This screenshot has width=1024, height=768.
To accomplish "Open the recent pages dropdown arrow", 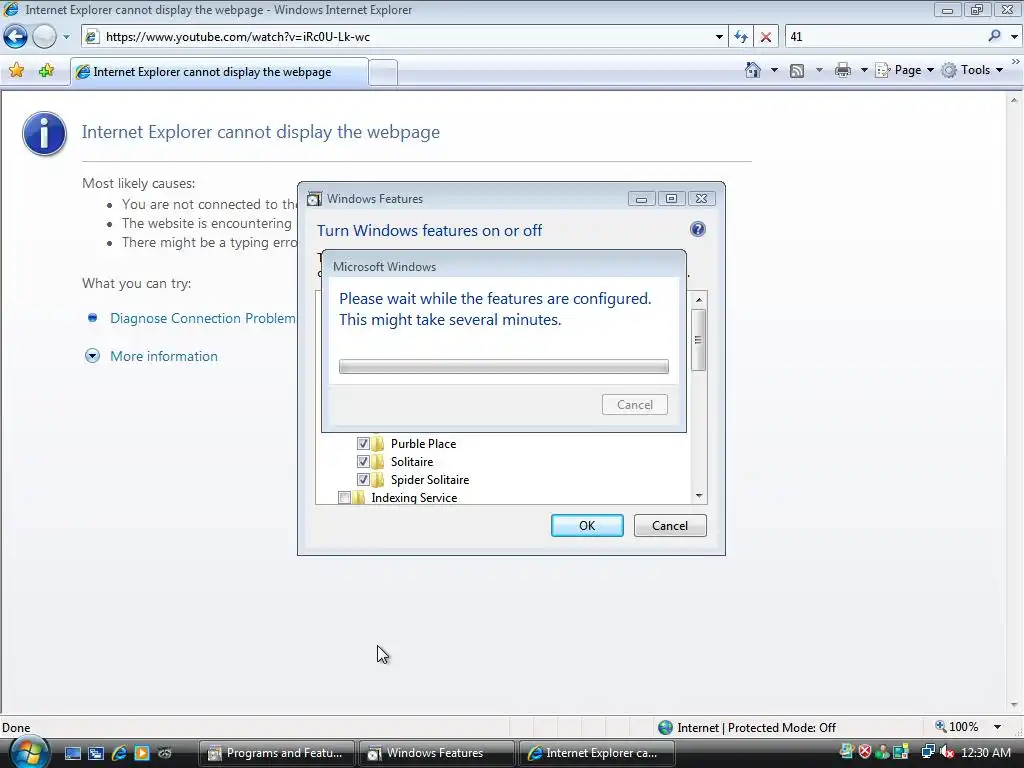I will pos(66,37).
